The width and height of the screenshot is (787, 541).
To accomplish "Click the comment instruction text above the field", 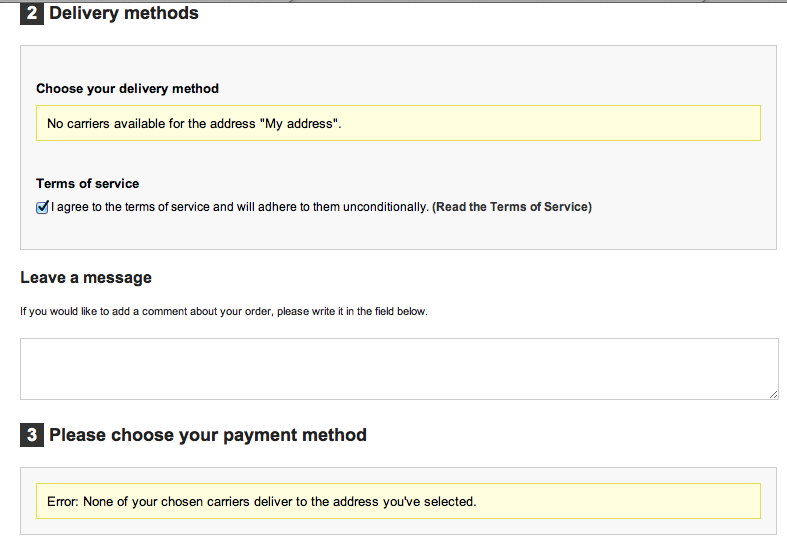I will (224, 311).
